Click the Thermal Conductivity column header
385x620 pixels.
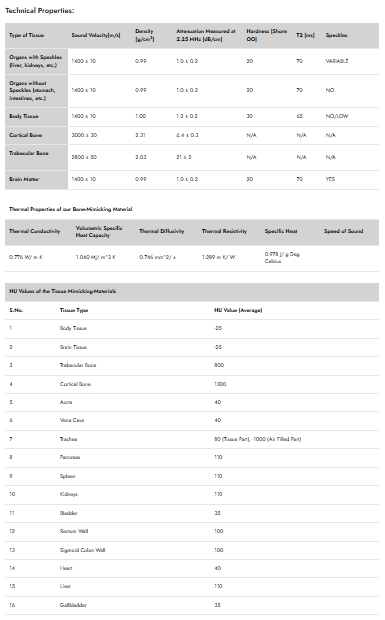click(35, 231)
